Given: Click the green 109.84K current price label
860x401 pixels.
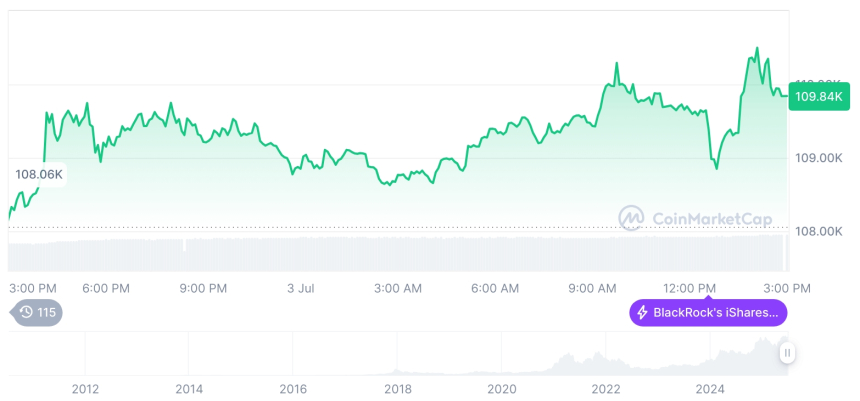Looking at the screenshot, I should 819,97.
